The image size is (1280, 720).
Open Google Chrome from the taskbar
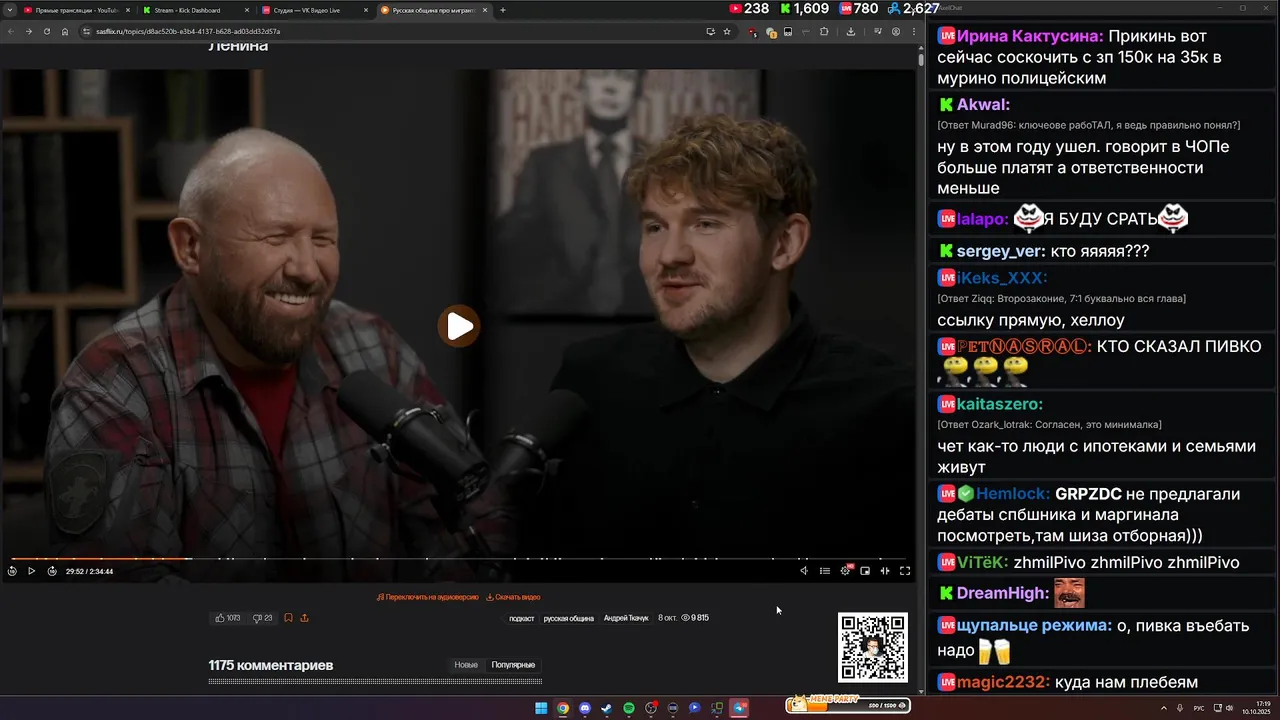coord(563,708)
